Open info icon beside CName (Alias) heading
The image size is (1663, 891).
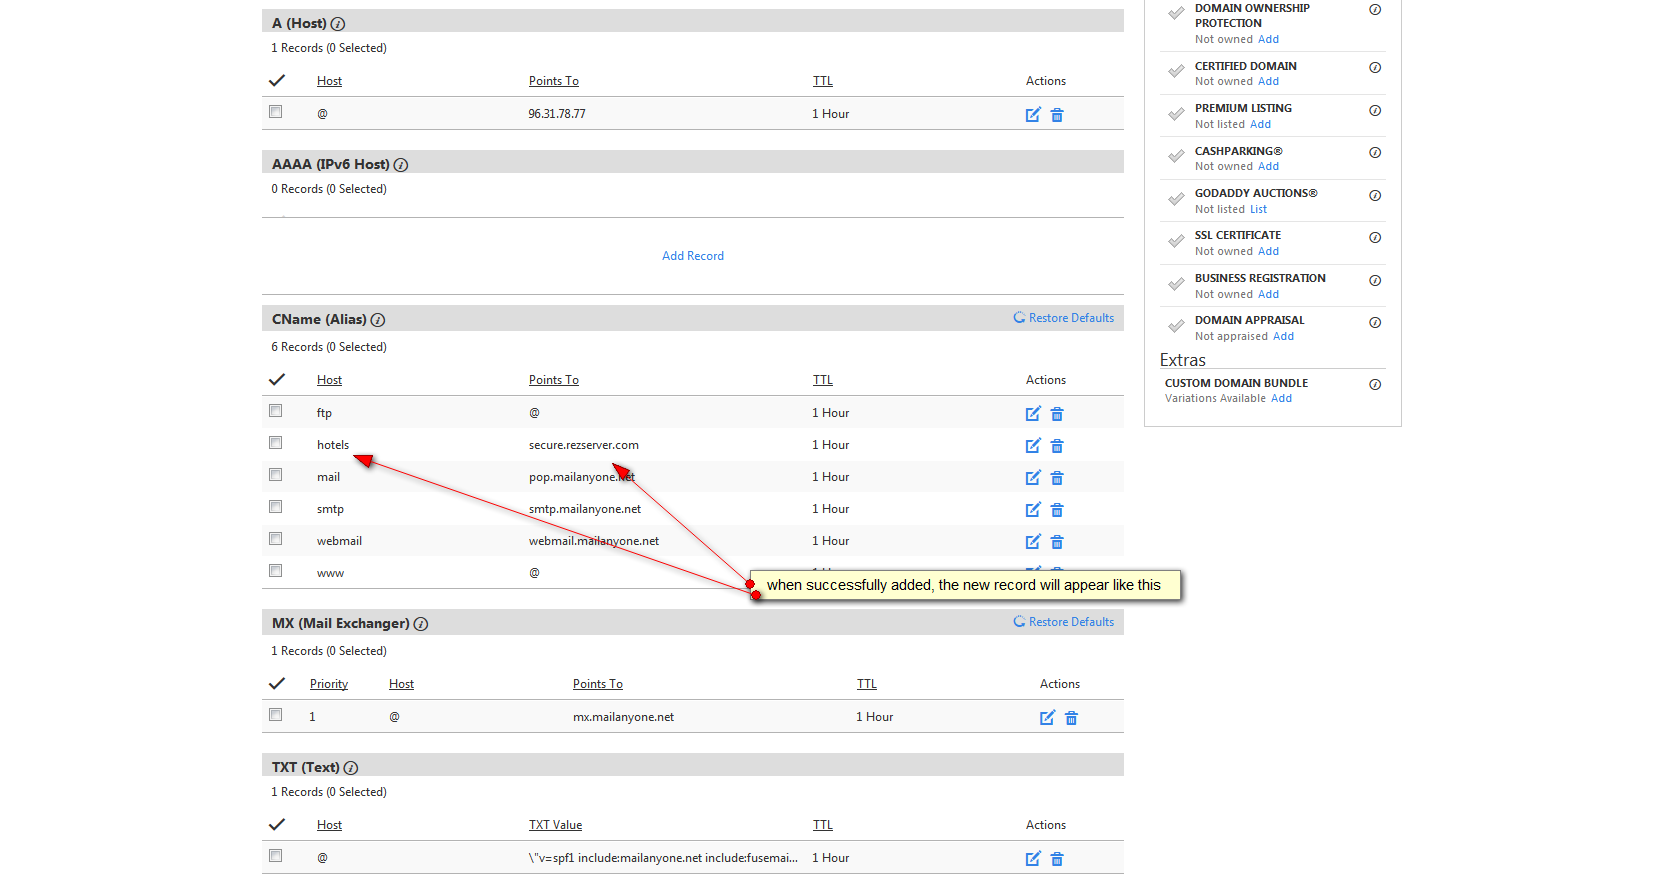pyautogui.click(x=378, y=320)
